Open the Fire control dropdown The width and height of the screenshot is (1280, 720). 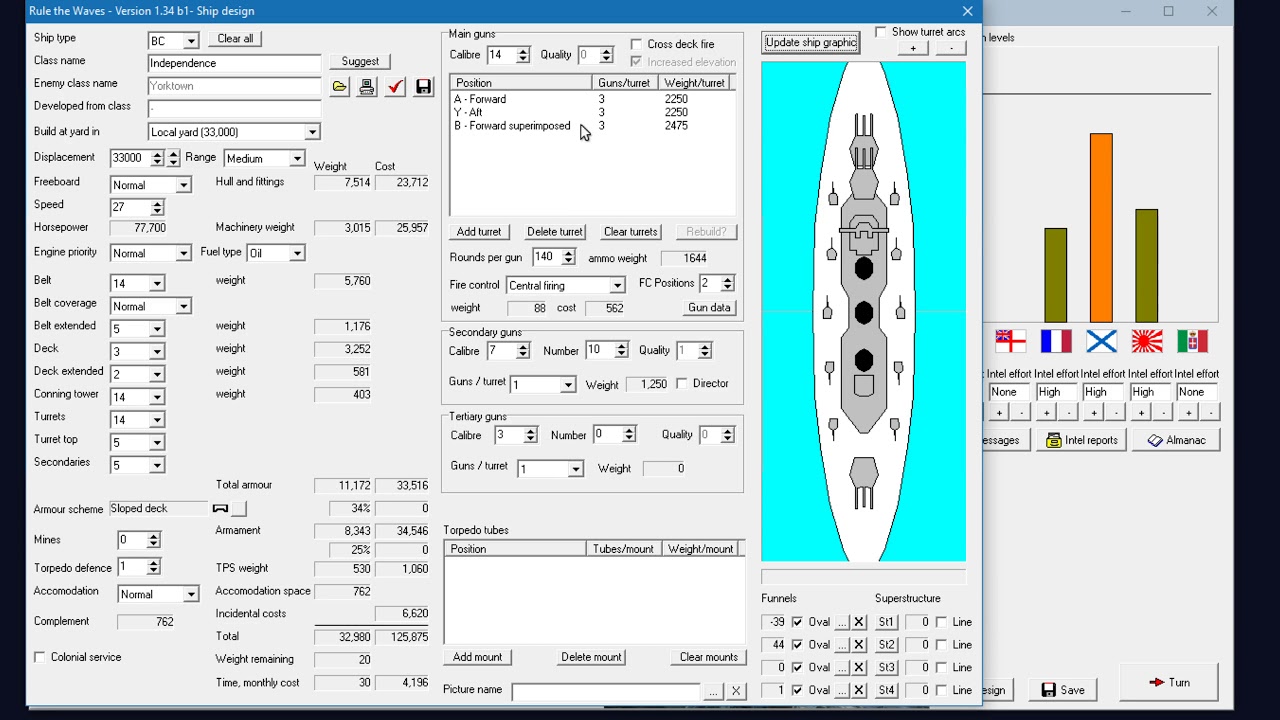[x=617, y=286]
